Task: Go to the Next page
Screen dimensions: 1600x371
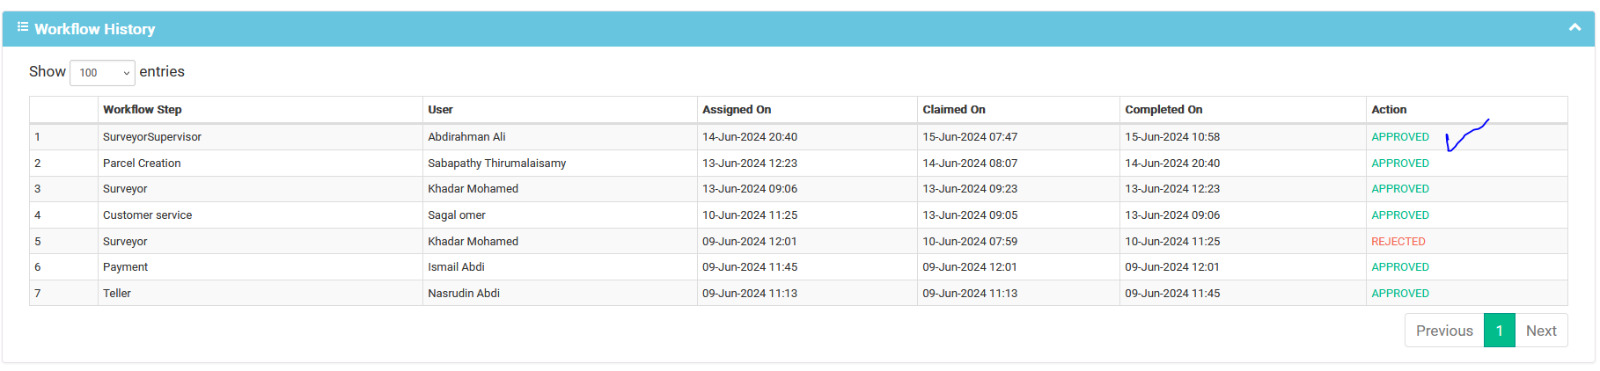Action: click(x=1541, y=331)
